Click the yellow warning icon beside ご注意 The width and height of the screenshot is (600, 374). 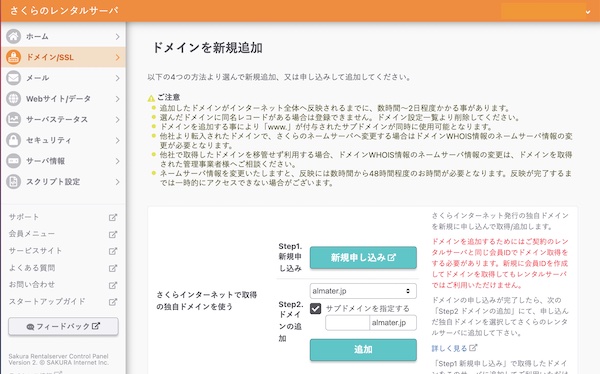pos(151,98)
